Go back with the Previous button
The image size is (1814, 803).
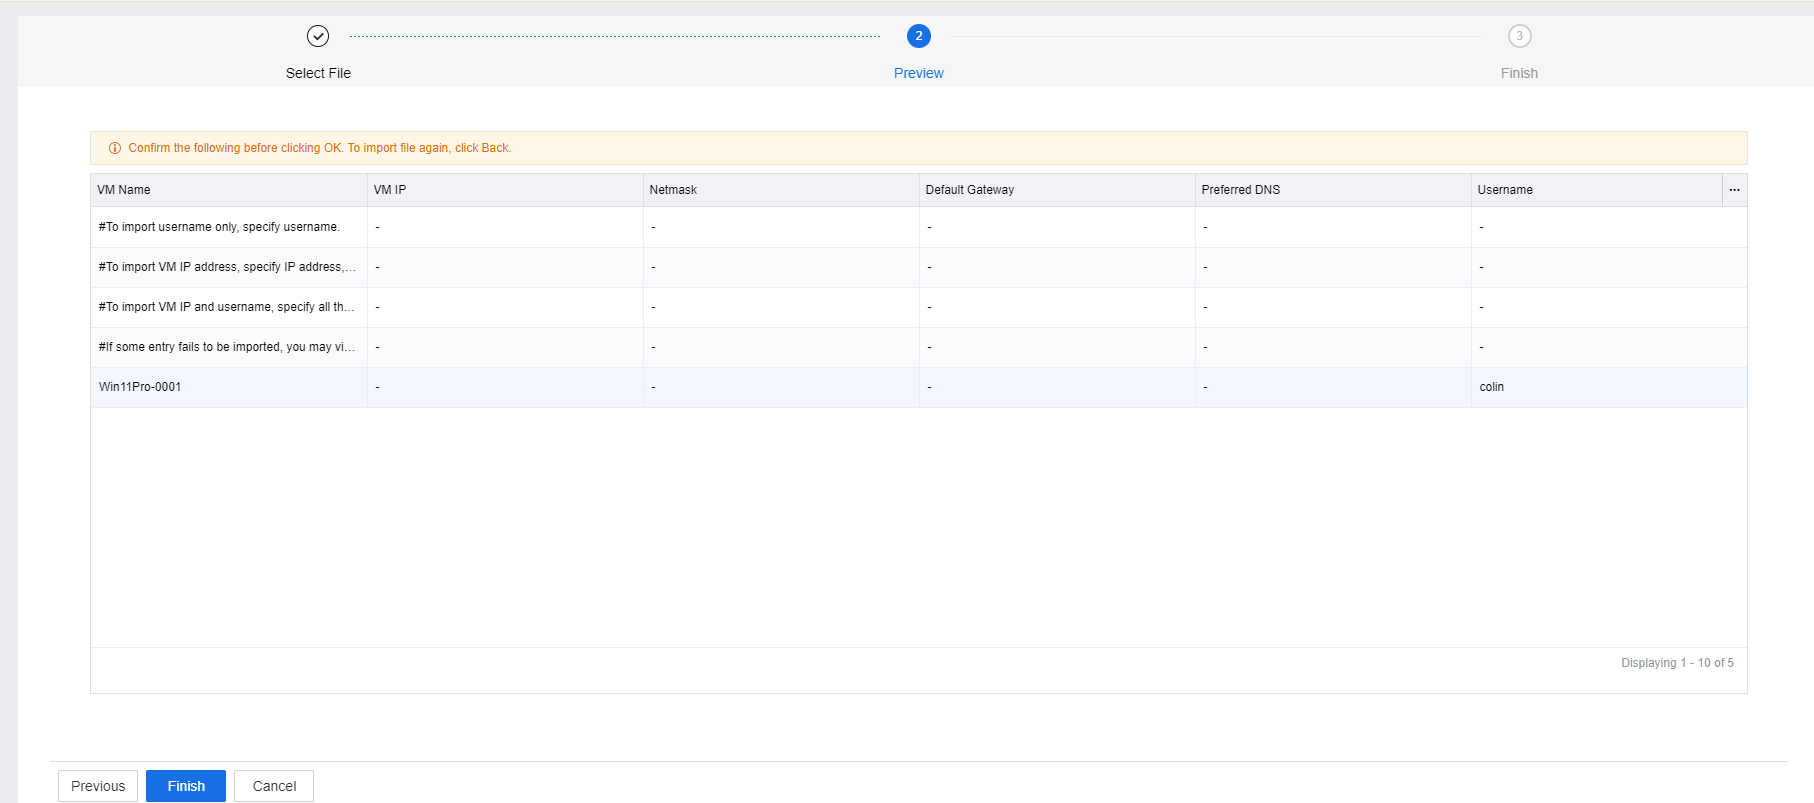[x=98, y=786]
